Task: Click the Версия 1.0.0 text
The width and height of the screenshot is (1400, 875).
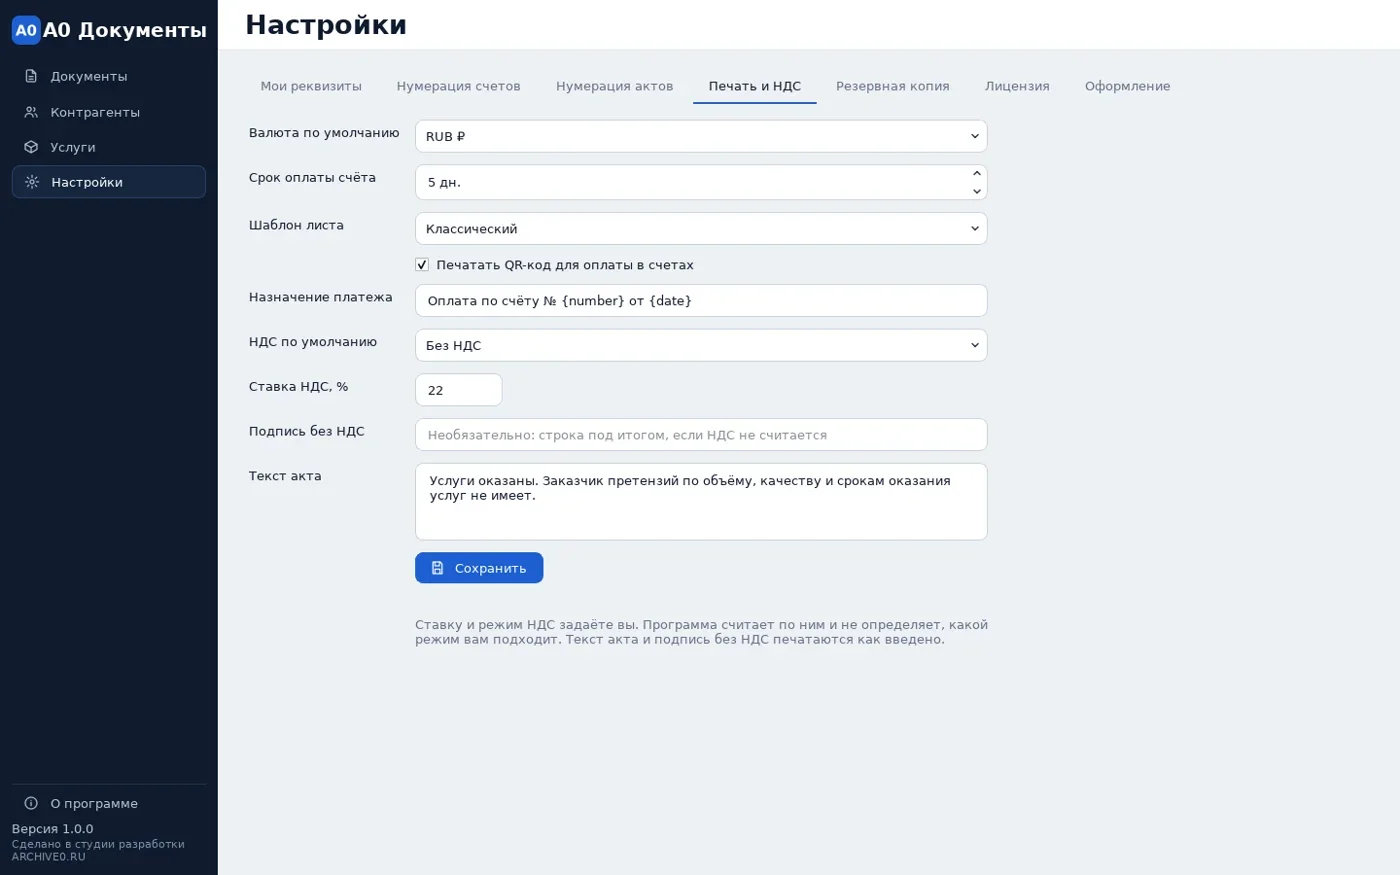Action: pos(52,829)
